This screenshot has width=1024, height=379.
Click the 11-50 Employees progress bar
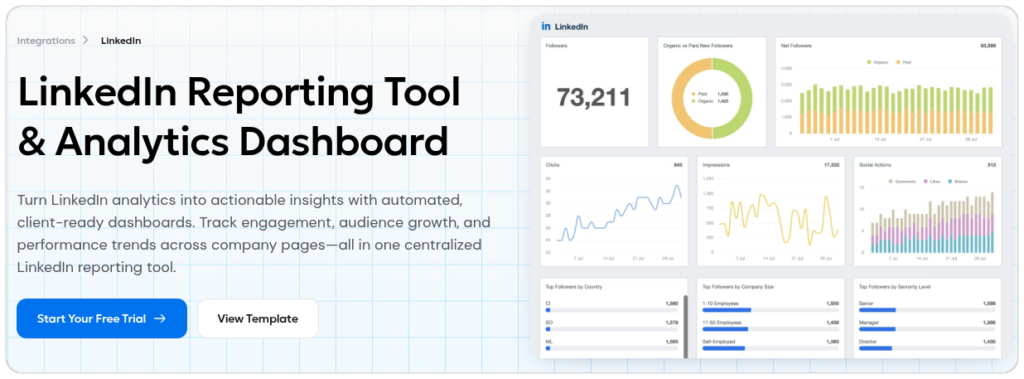pos(771,329)
